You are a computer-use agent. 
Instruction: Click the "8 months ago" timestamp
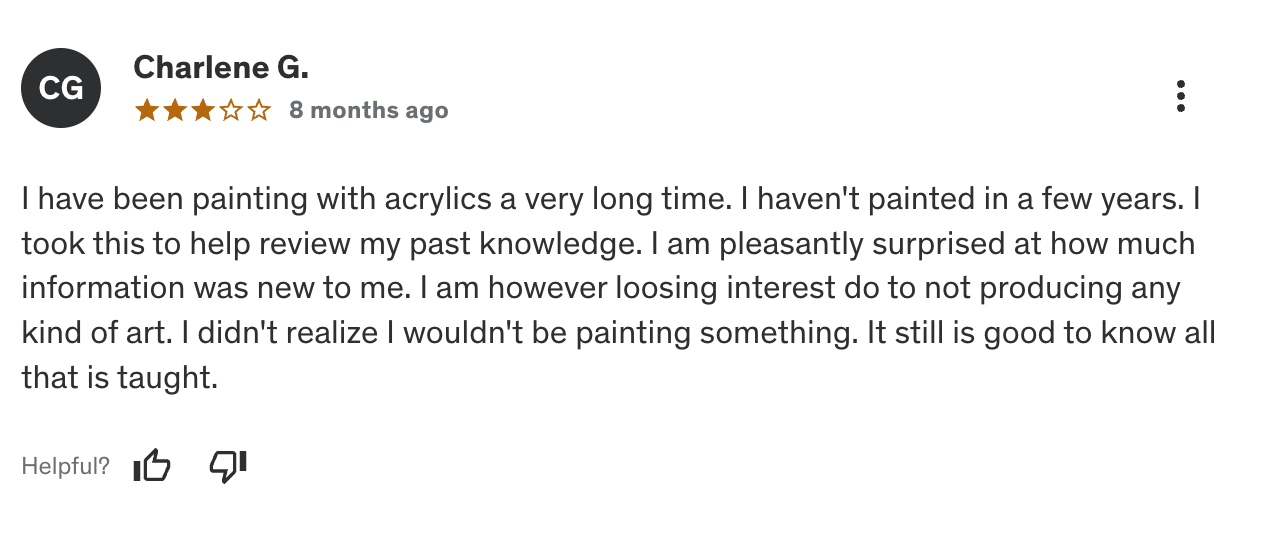tap(369, 110)
